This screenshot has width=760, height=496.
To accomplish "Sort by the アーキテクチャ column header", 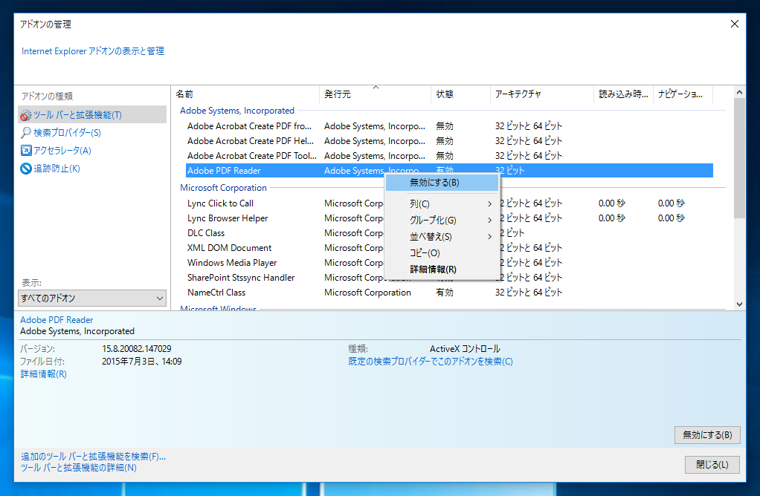I will [x=542, y=94].
